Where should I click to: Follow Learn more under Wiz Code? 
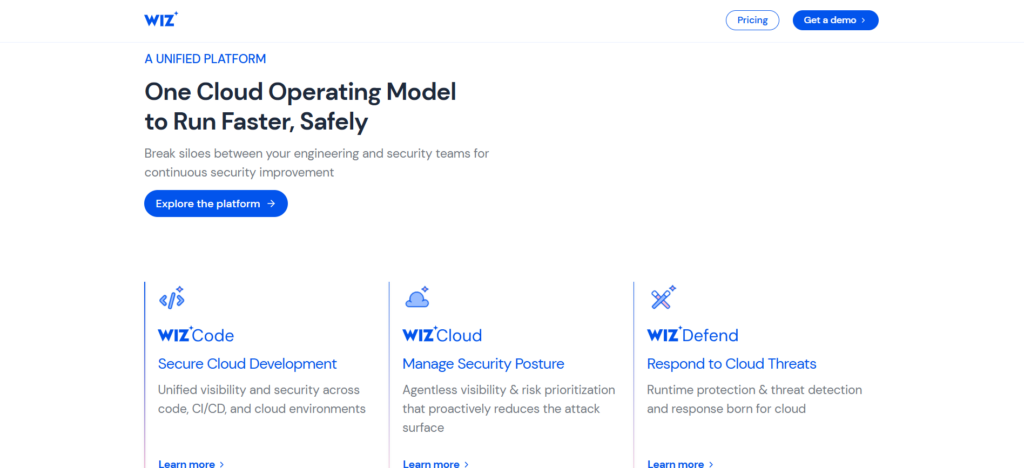(191, 463)
